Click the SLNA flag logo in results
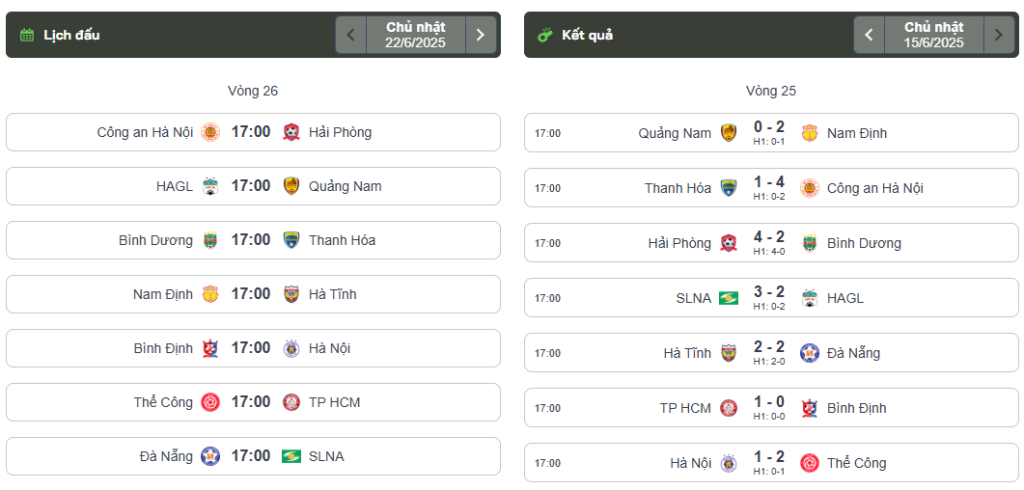Viewport: 1024px width, 490px height. tap(728, 299)
